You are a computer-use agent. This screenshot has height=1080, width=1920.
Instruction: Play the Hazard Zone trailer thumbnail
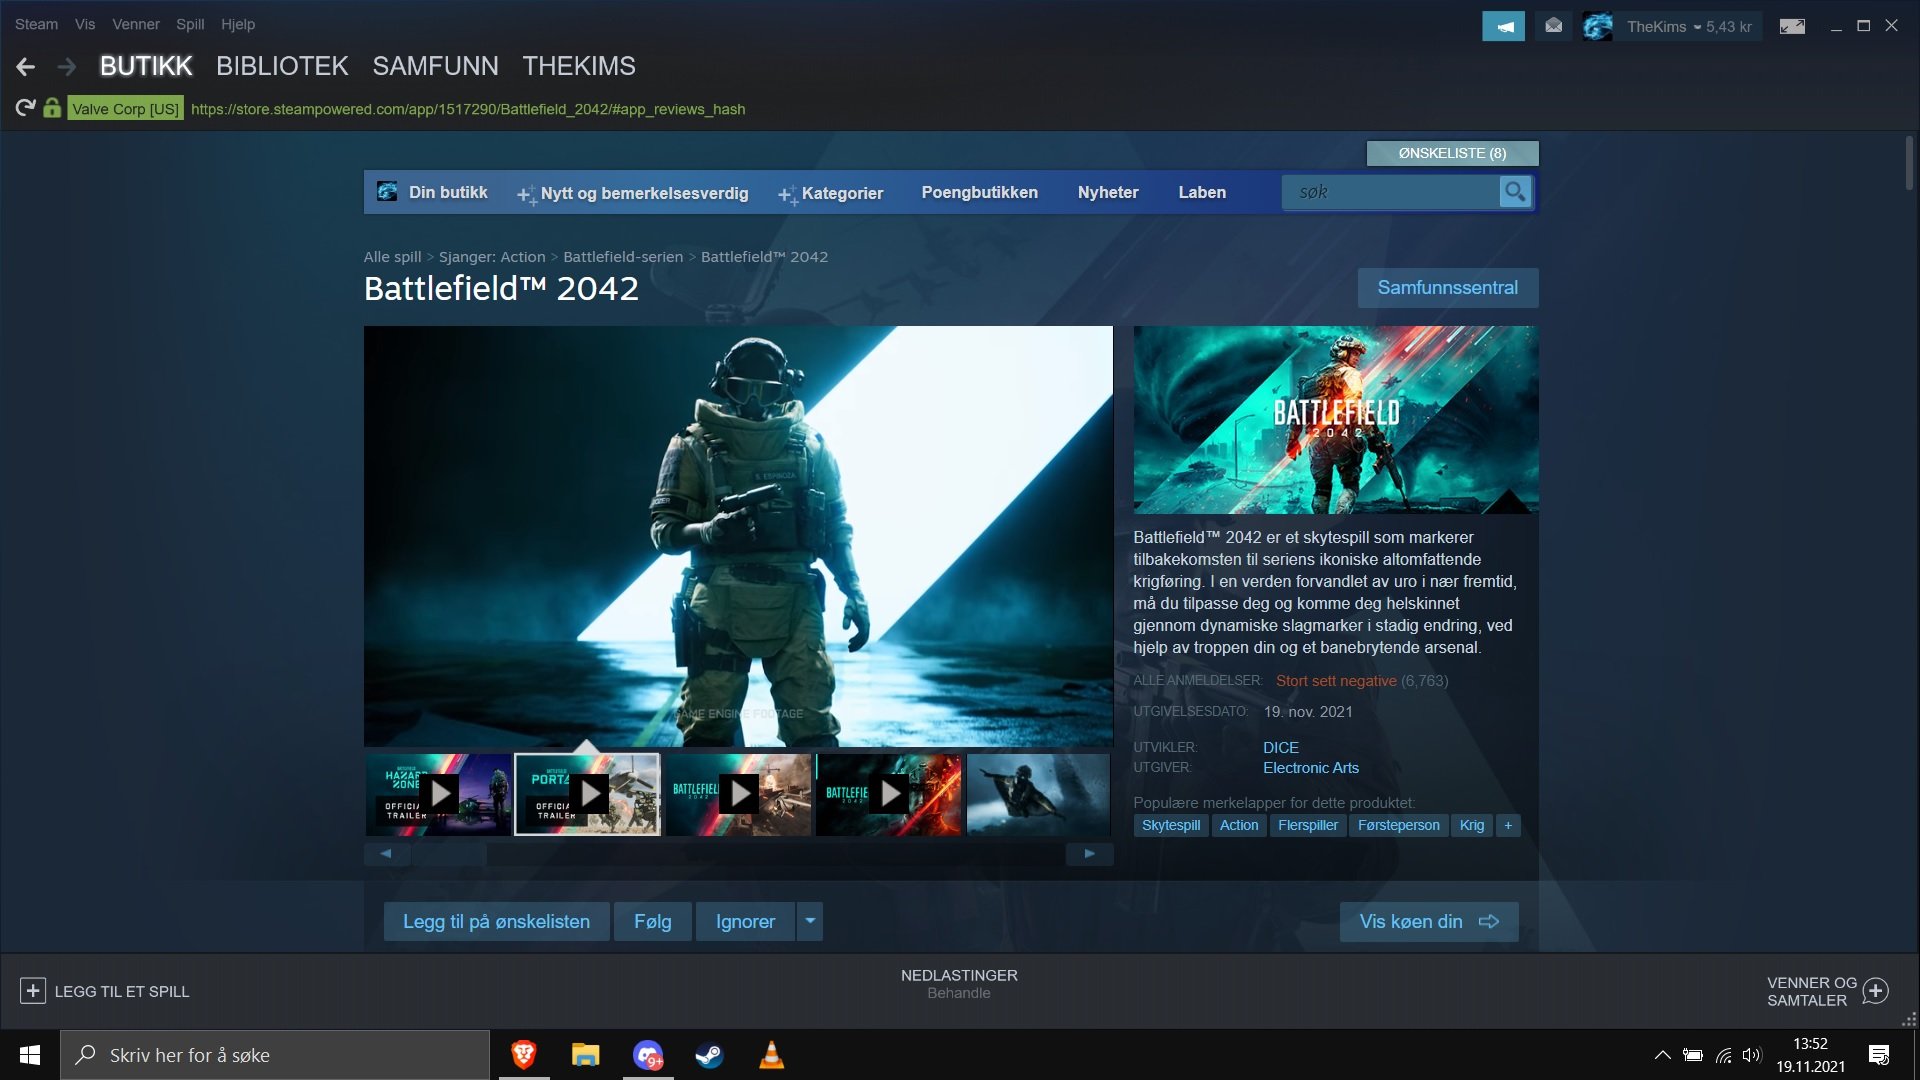[439, 794]
